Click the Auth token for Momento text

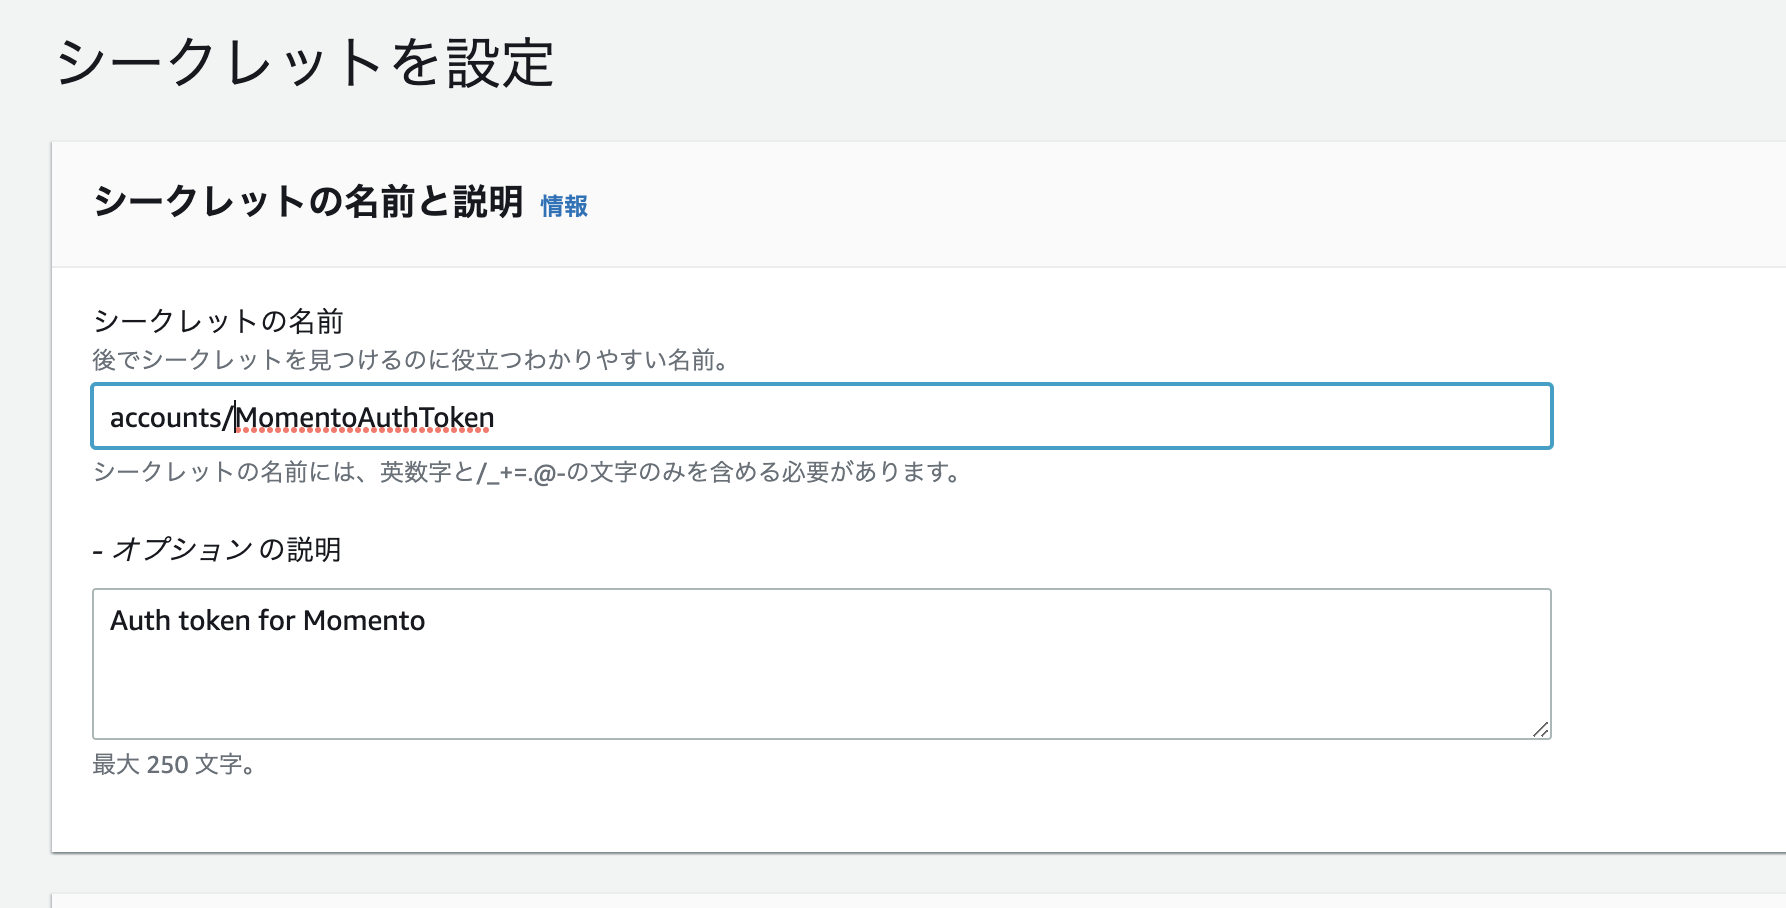268,621
